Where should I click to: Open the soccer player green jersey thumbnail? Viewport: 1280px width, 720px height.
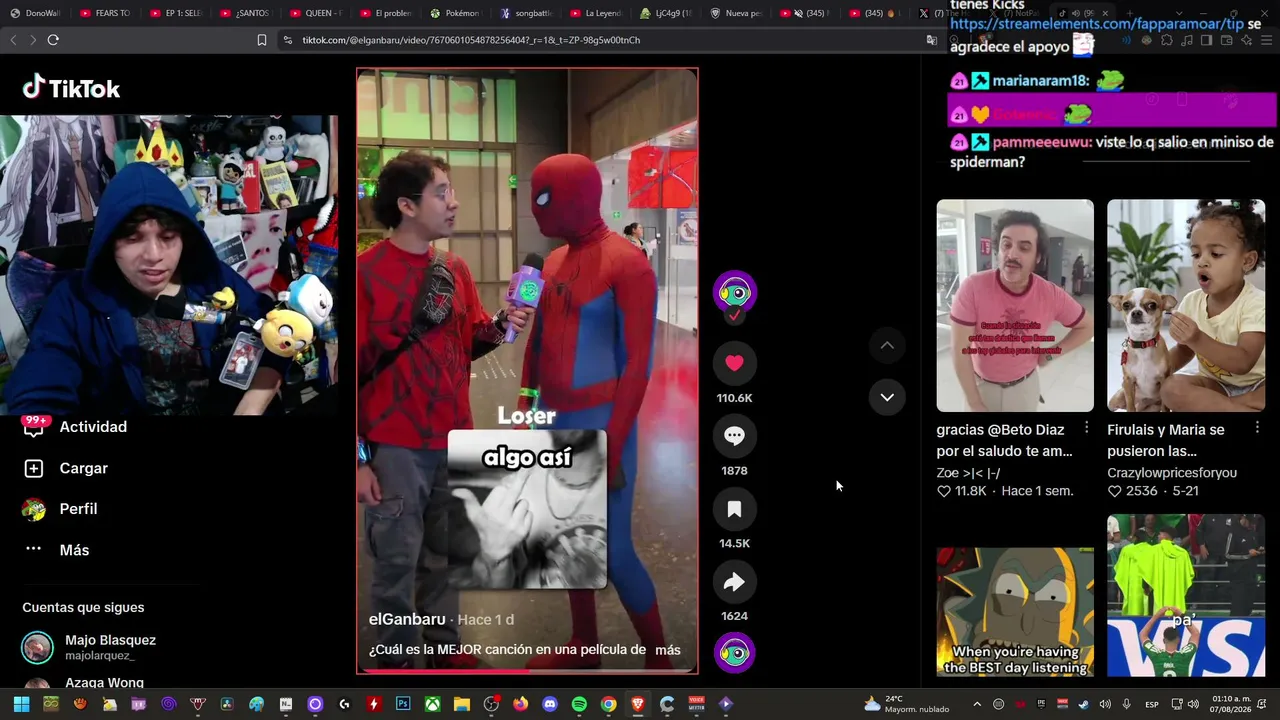pos(1186,596)
